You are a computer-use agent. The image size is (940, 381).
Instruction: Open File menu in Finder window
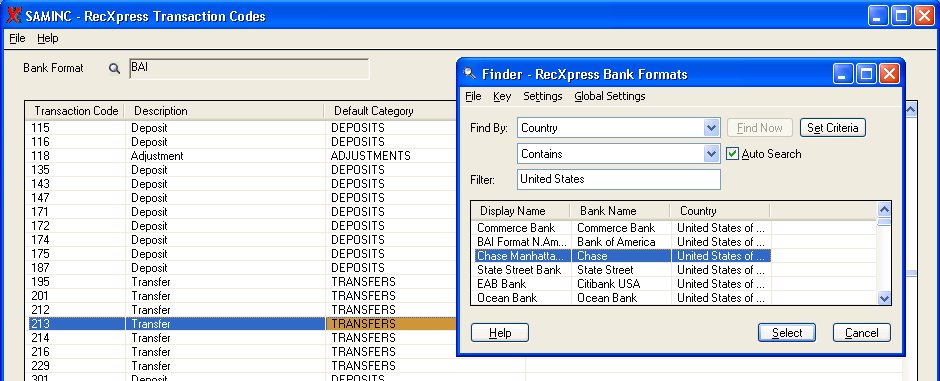[x=474, y=96]
